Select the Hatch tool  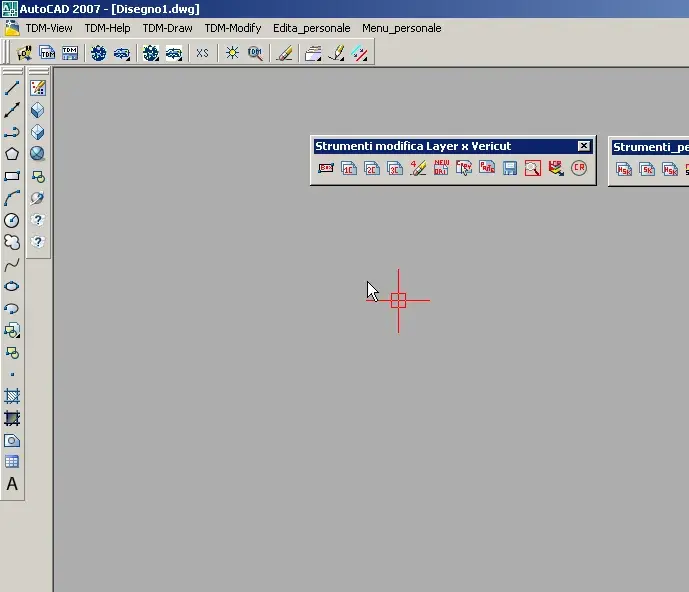click(12, 396)
